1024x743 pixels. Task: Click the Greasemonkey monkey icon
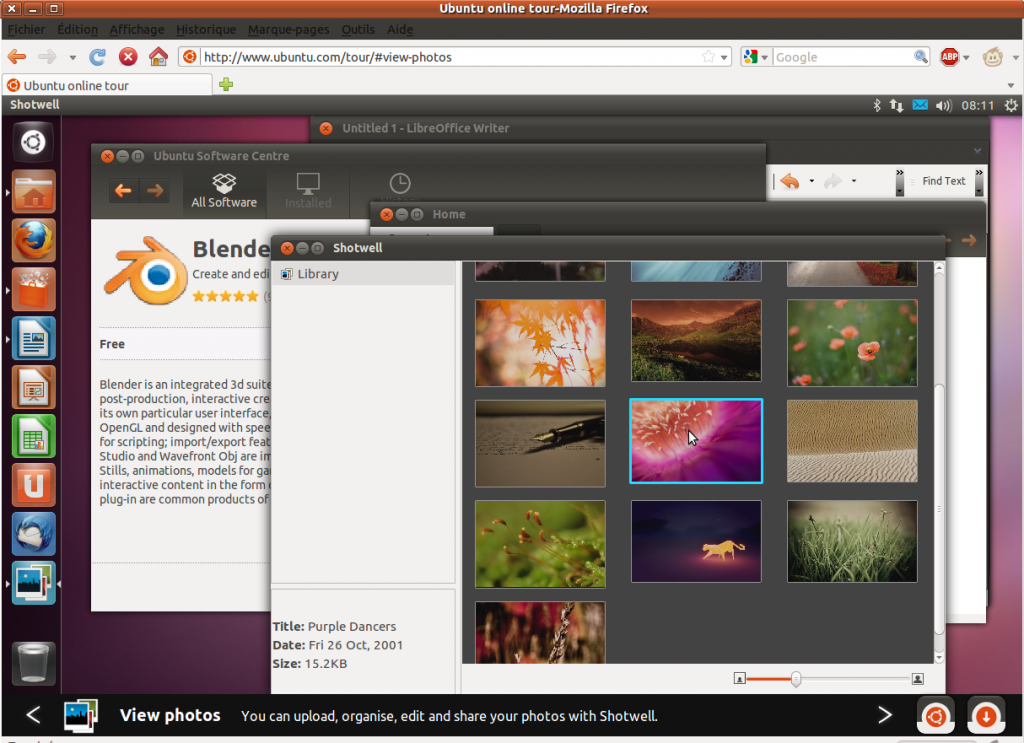click(x=993, y=57)
